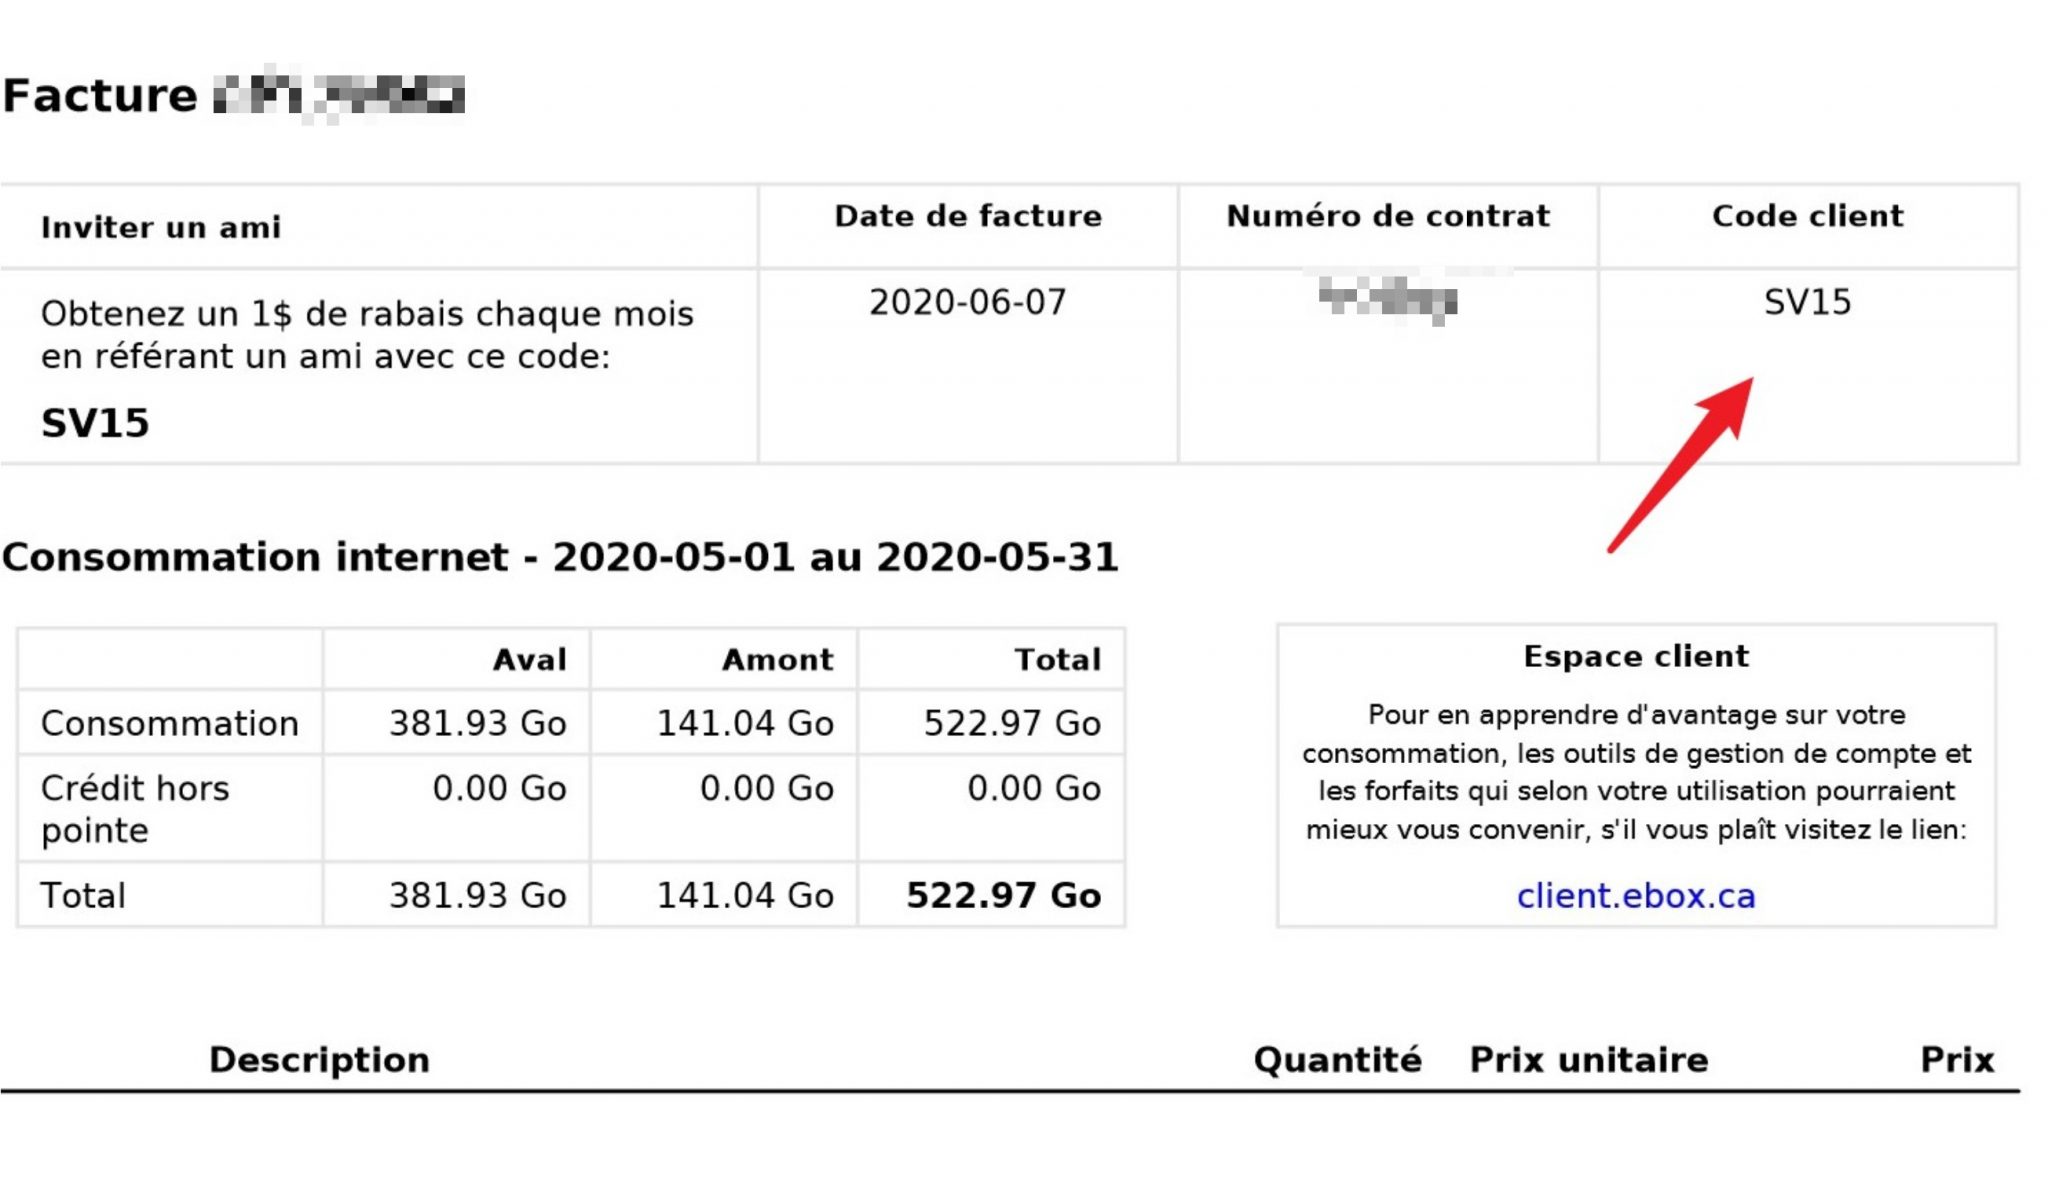The image size is (2048, 1194).
Task: Click the Consommation row label
Action: pyautogui.click(x=170, y=723)
